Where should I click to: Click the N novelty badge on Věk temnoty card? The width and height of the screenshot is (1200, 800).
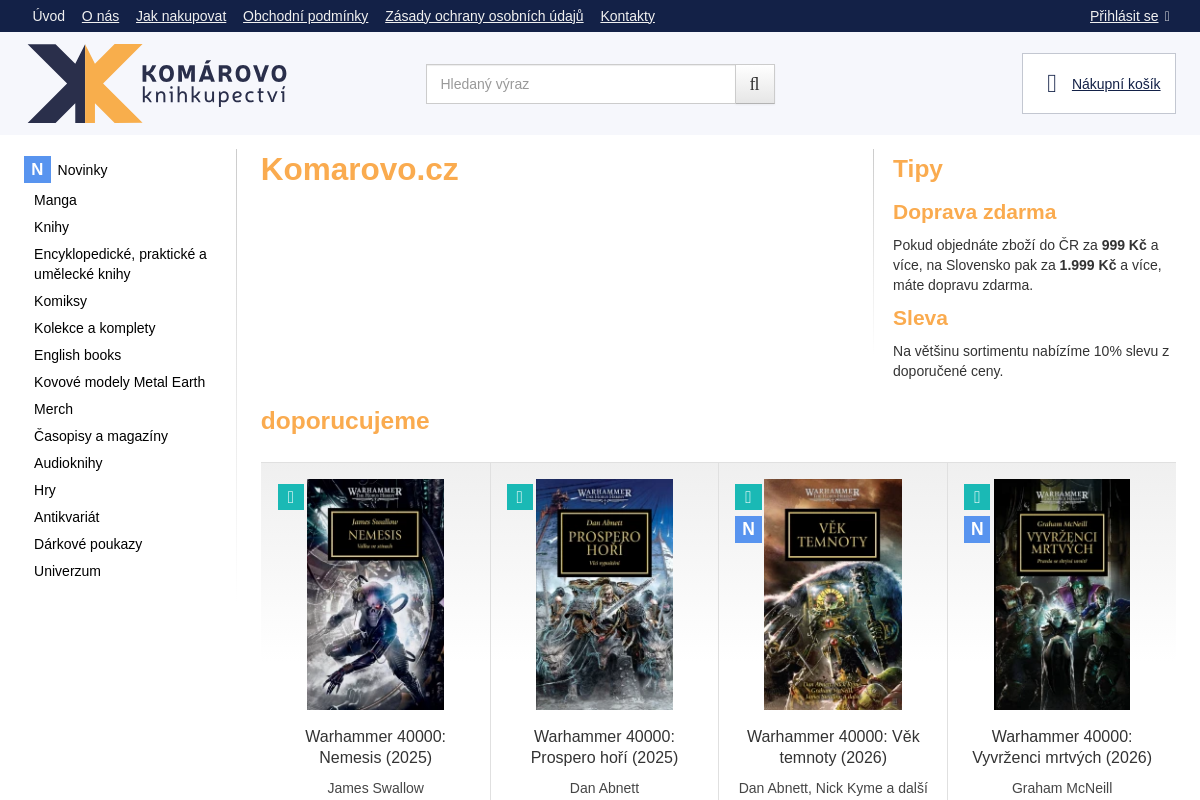pyautogui.click(x=748, y=529)
